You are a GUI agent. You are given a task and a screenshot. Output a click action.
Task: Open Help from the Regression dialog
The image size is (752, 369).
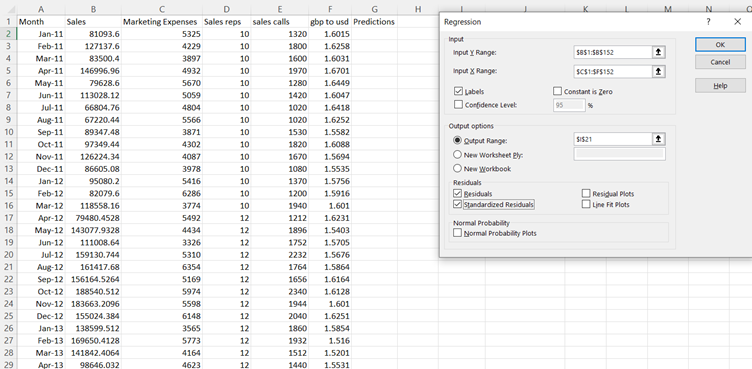point(720,85)
